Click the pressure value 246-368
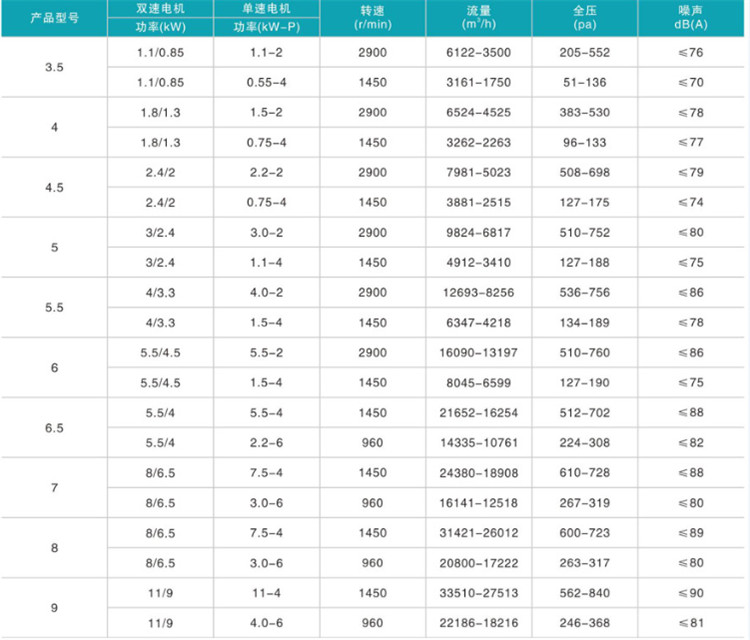Image resolution: width=750 pixels, height=640 pixels. pos(585,622)
